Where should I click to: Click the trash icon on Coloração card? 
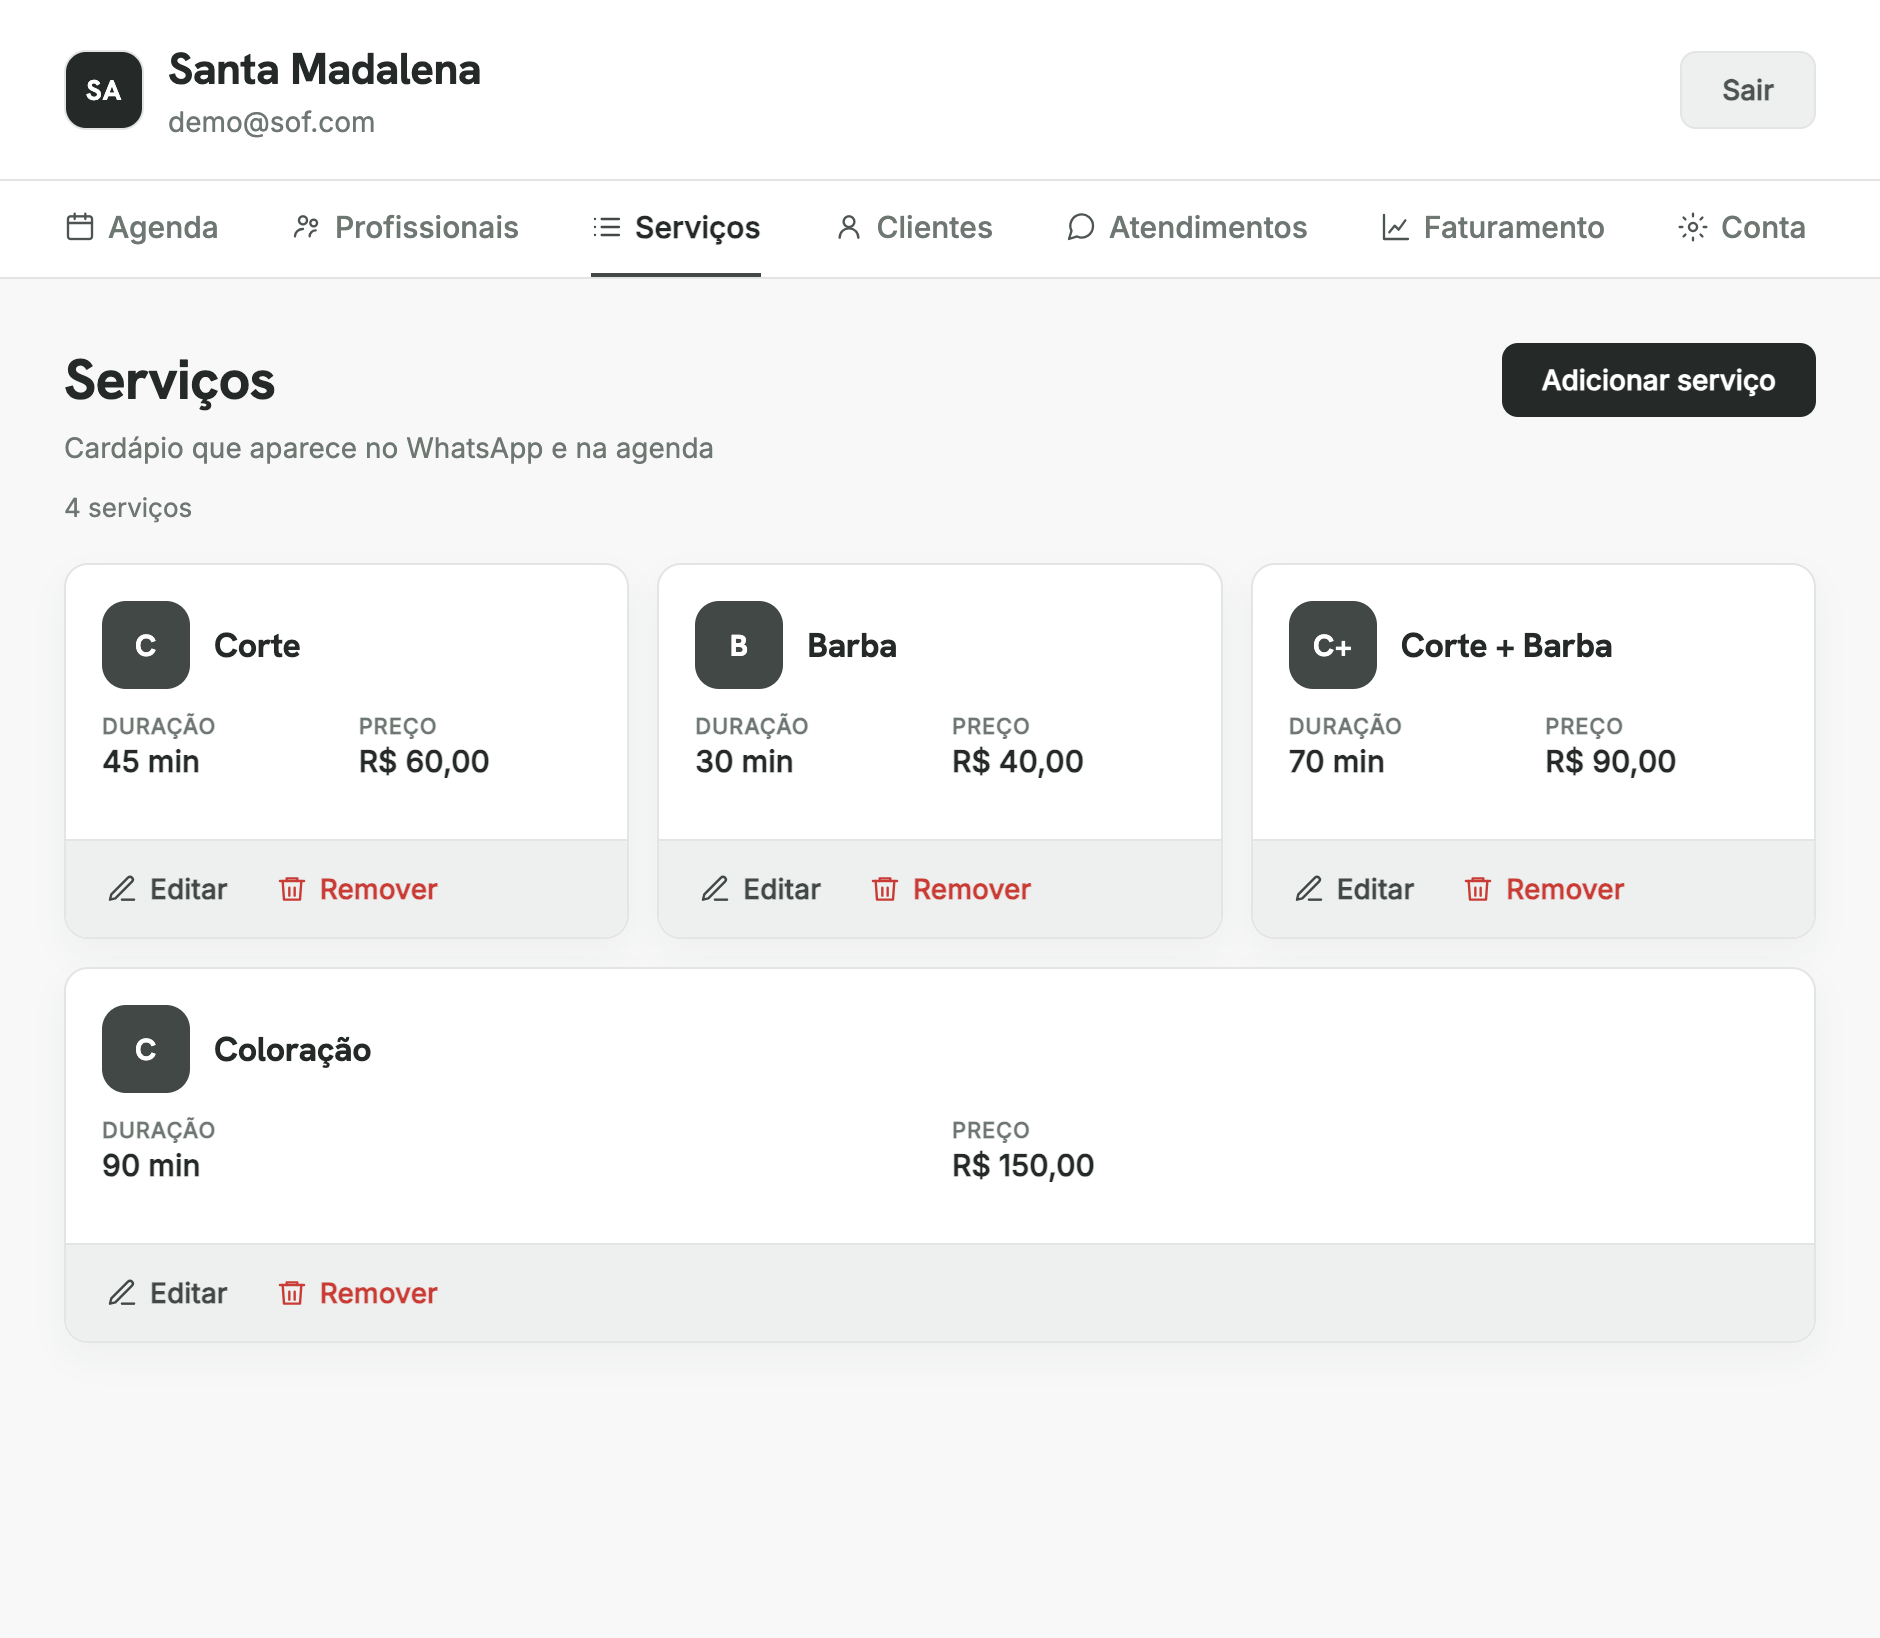pos(292,1293)
